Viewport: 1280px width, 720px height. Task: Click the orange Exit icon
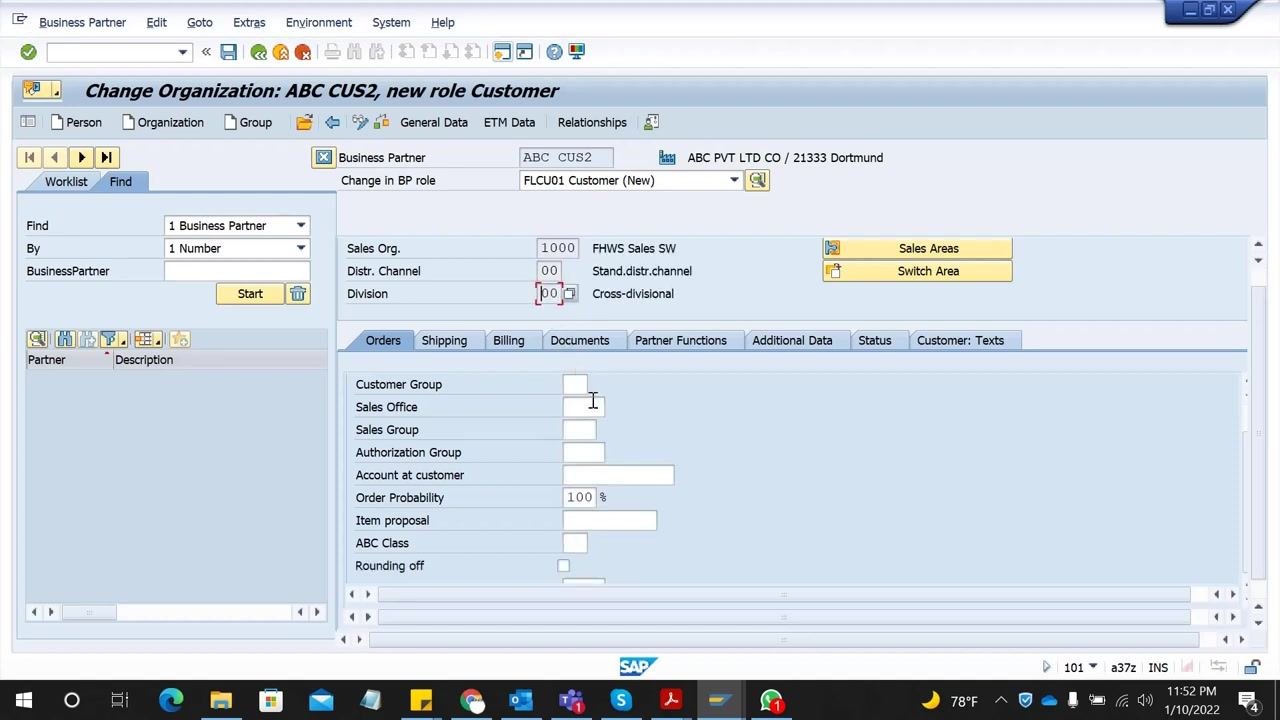[x=281, y=52]
